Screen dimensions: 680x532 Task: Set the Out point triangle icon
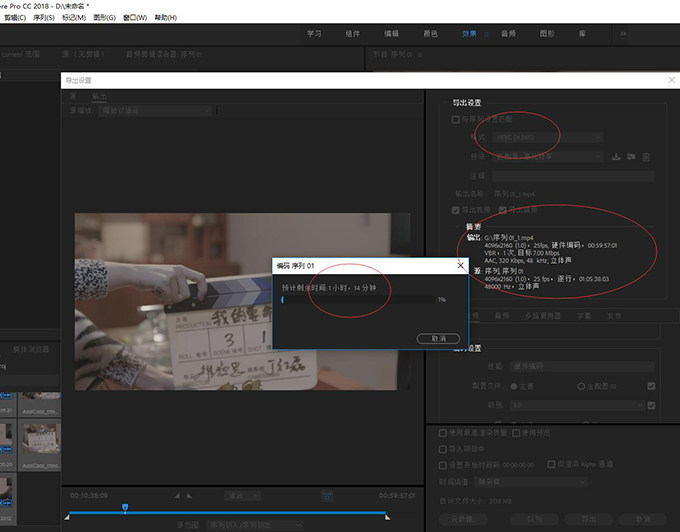189,496
